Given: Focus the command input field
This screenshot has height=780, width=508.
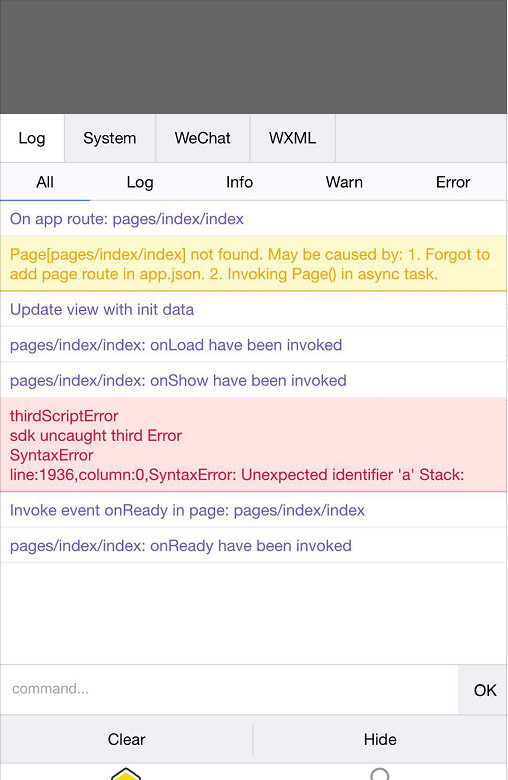Looking at the screenshot, I should [x=229, y=689].
